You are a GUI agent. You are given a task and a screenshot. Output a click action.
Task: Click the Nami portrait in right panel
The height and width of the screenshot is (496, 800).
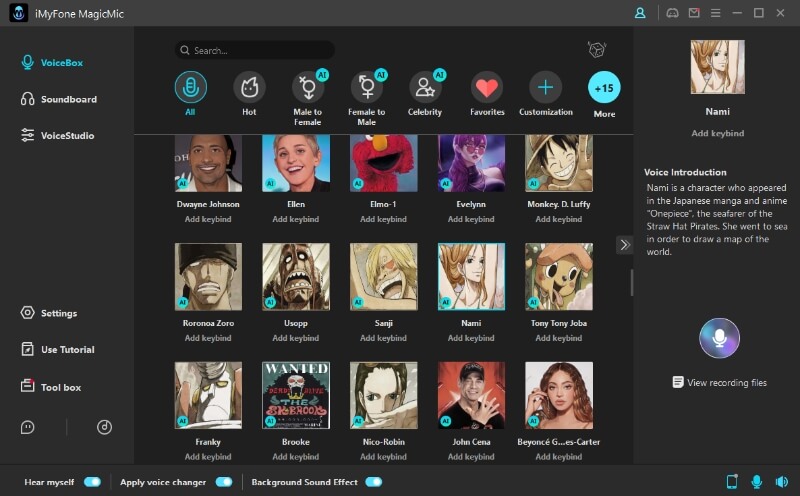[717, 67]
